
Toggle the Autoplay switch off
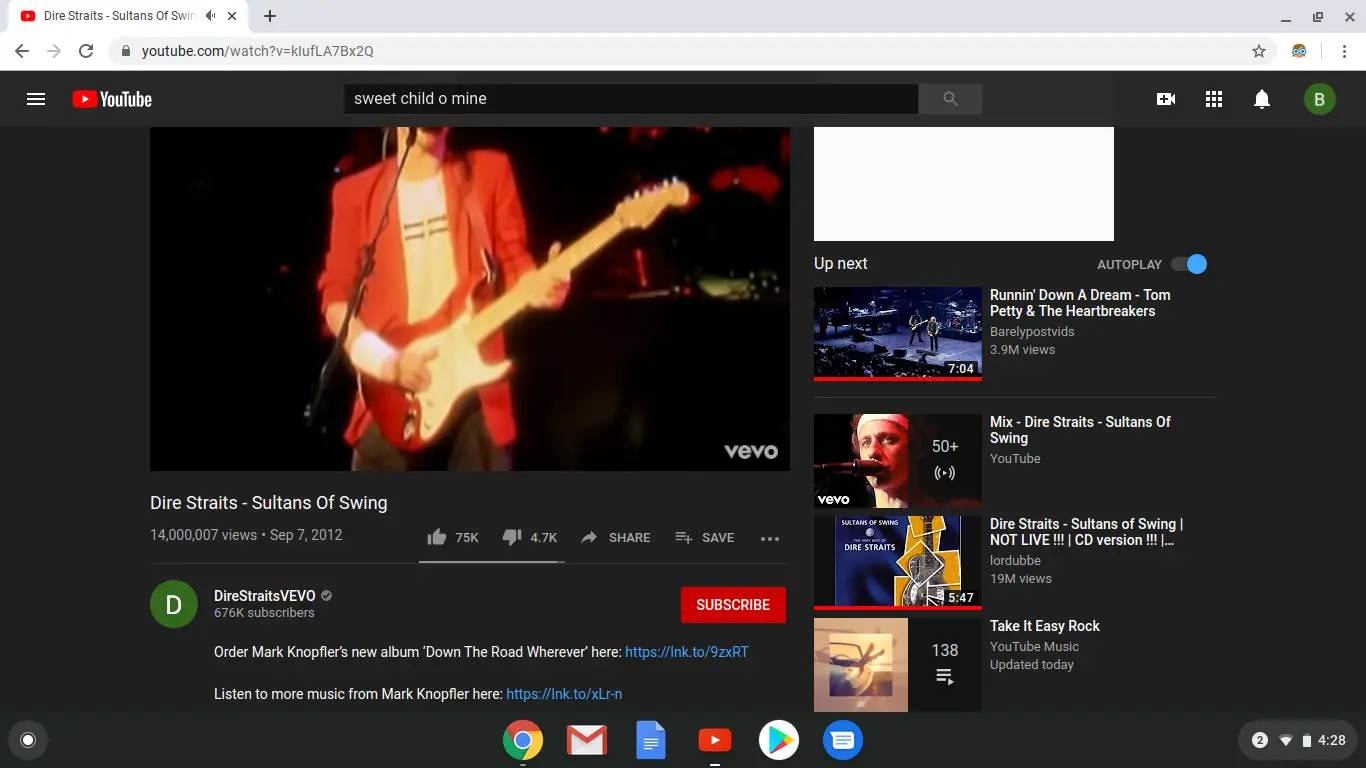1190,264
